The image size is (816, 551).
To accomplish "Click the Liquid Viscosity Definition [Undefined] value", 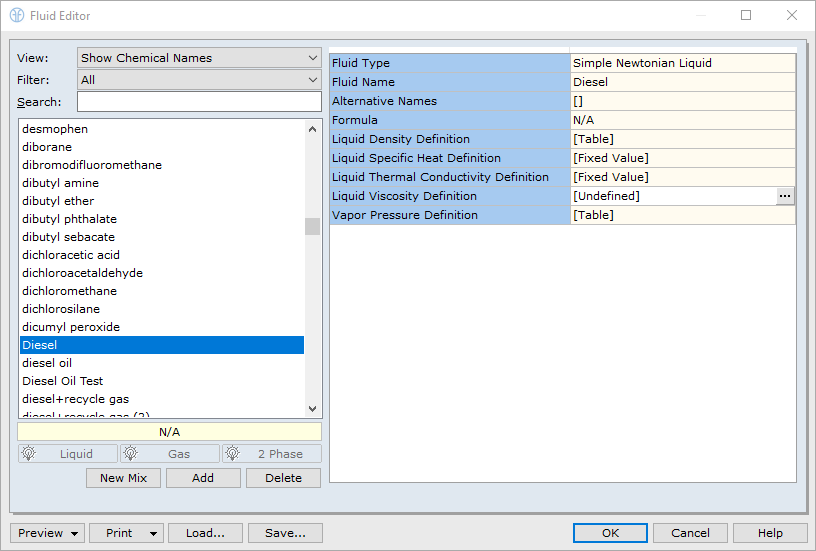I will (673, 196).
